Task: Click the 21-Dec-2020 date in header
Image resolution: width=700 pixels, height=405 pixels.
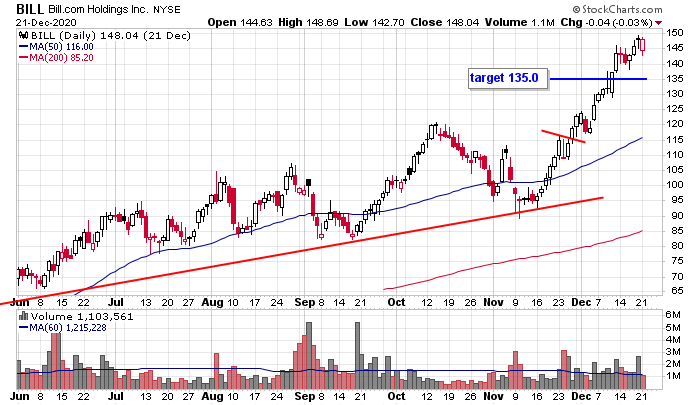Action: pos(46,22)
